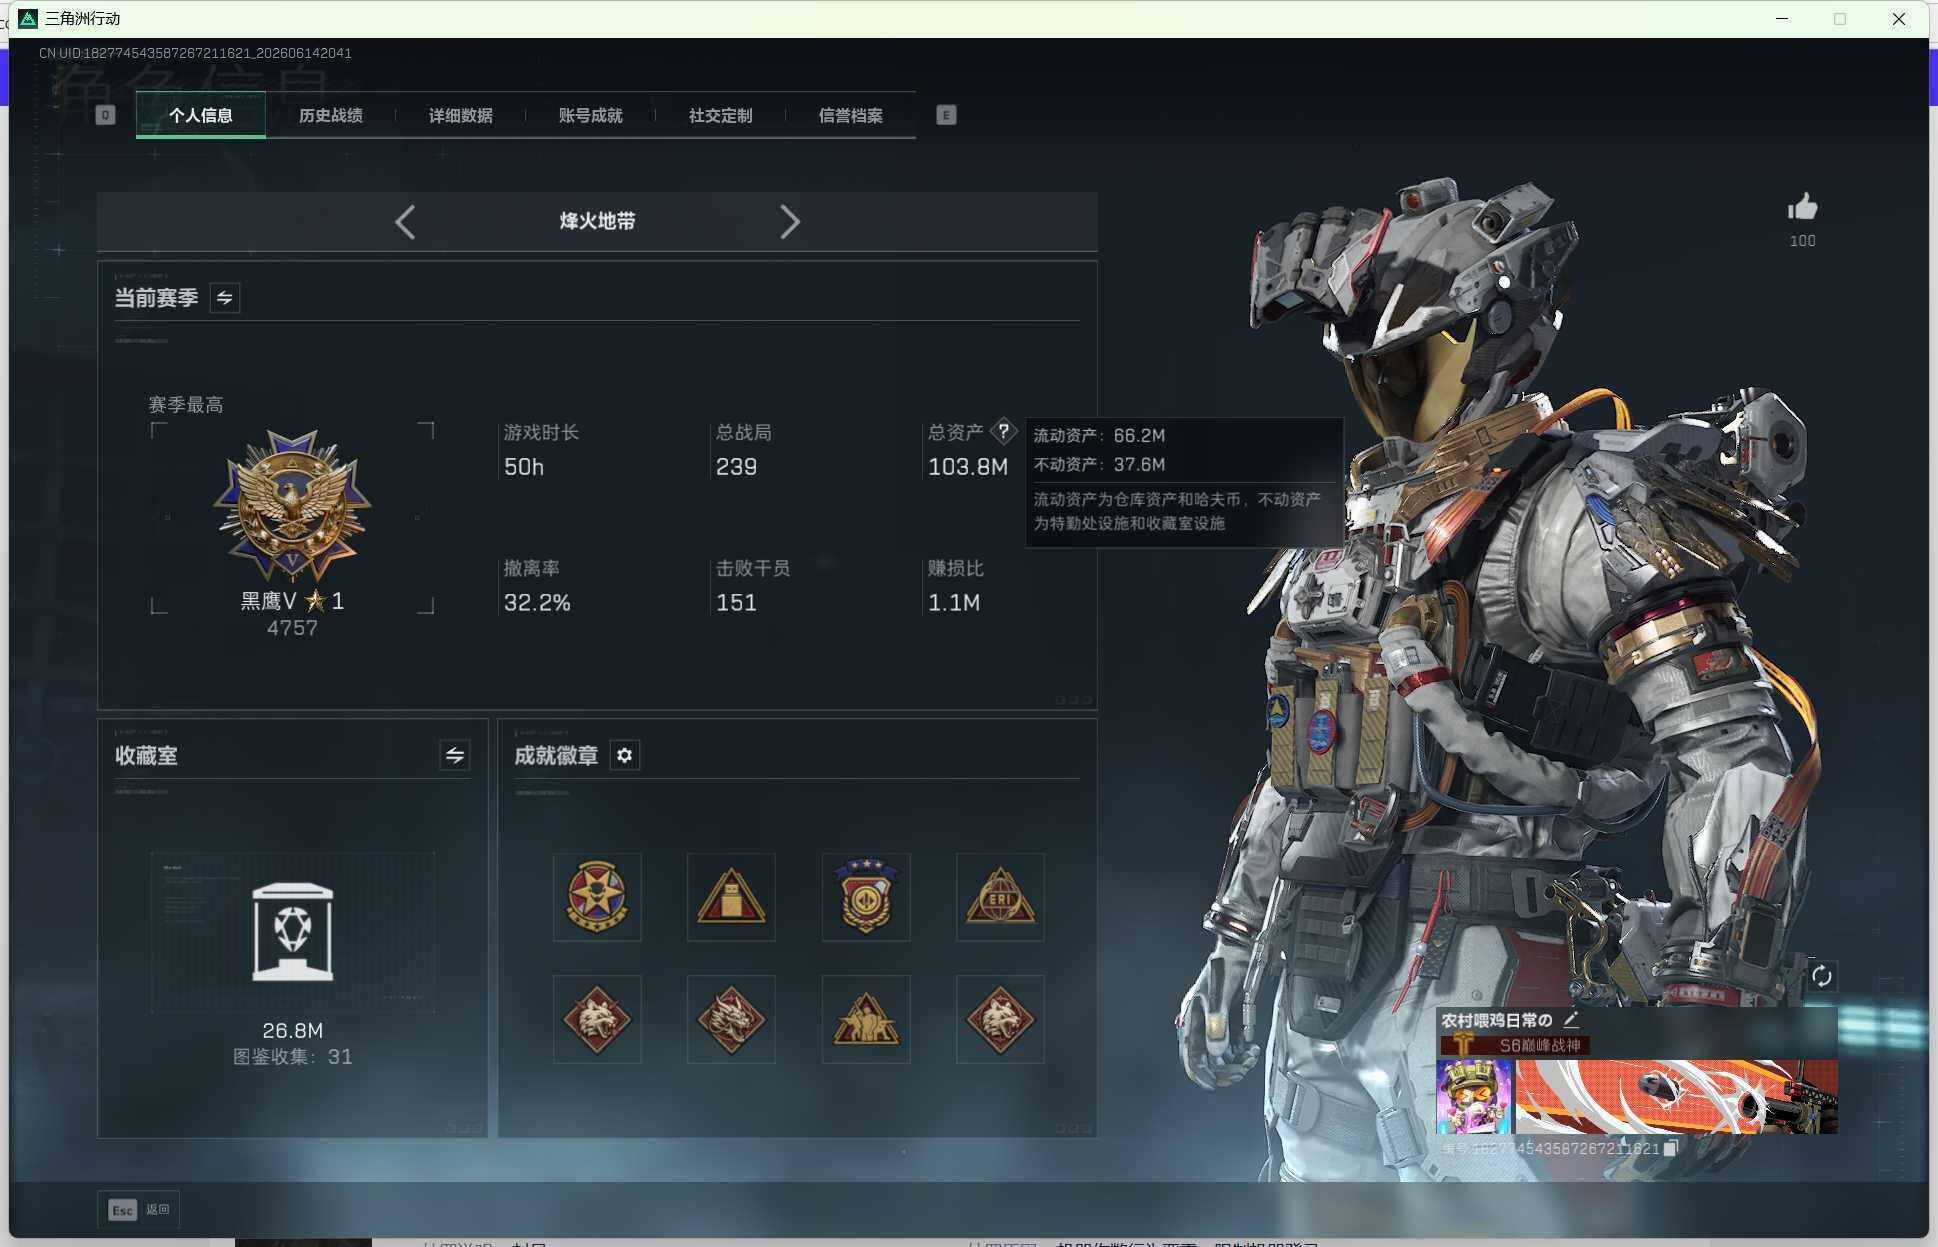Viewport: 1938px width, 1247px height.
Task: Click the 三角洲行动 window title icon
Action: click(28, 19)
